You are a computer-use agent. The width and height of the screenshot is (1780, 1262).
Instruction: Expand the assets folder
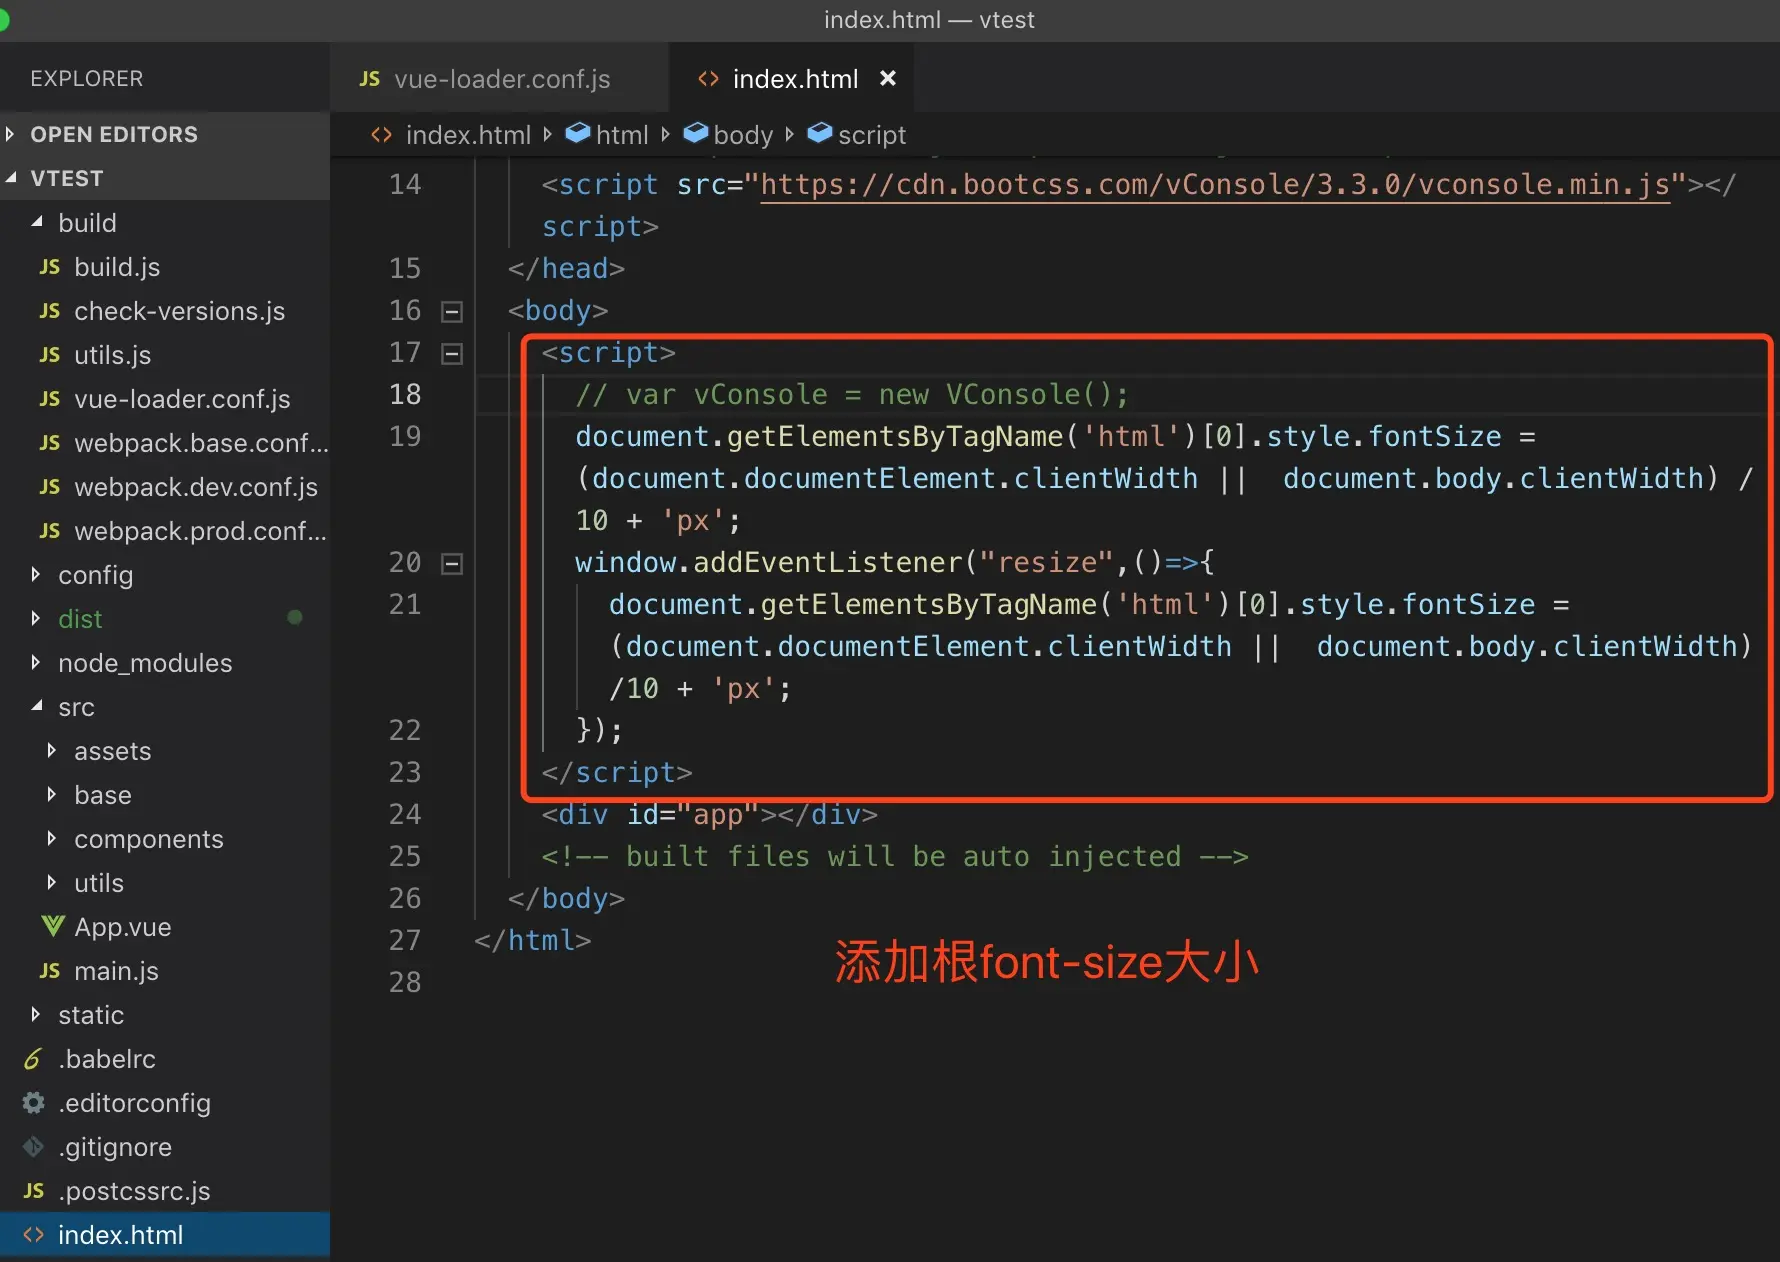(x=52, y=750)
